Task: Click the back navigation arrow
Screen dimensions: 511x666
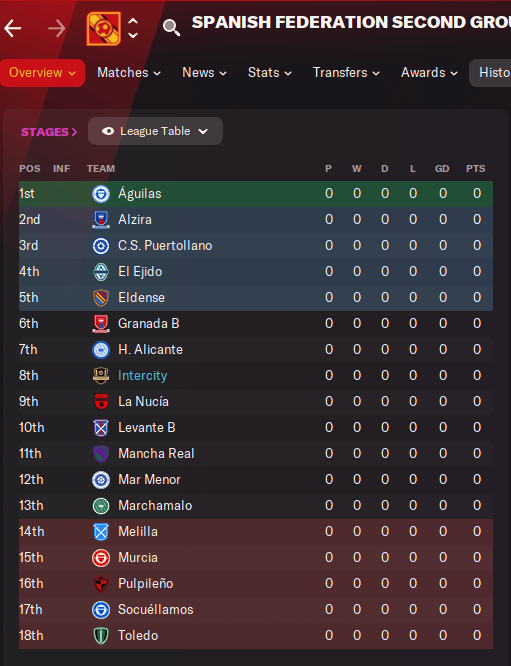Action: click(x=13, y=29)
